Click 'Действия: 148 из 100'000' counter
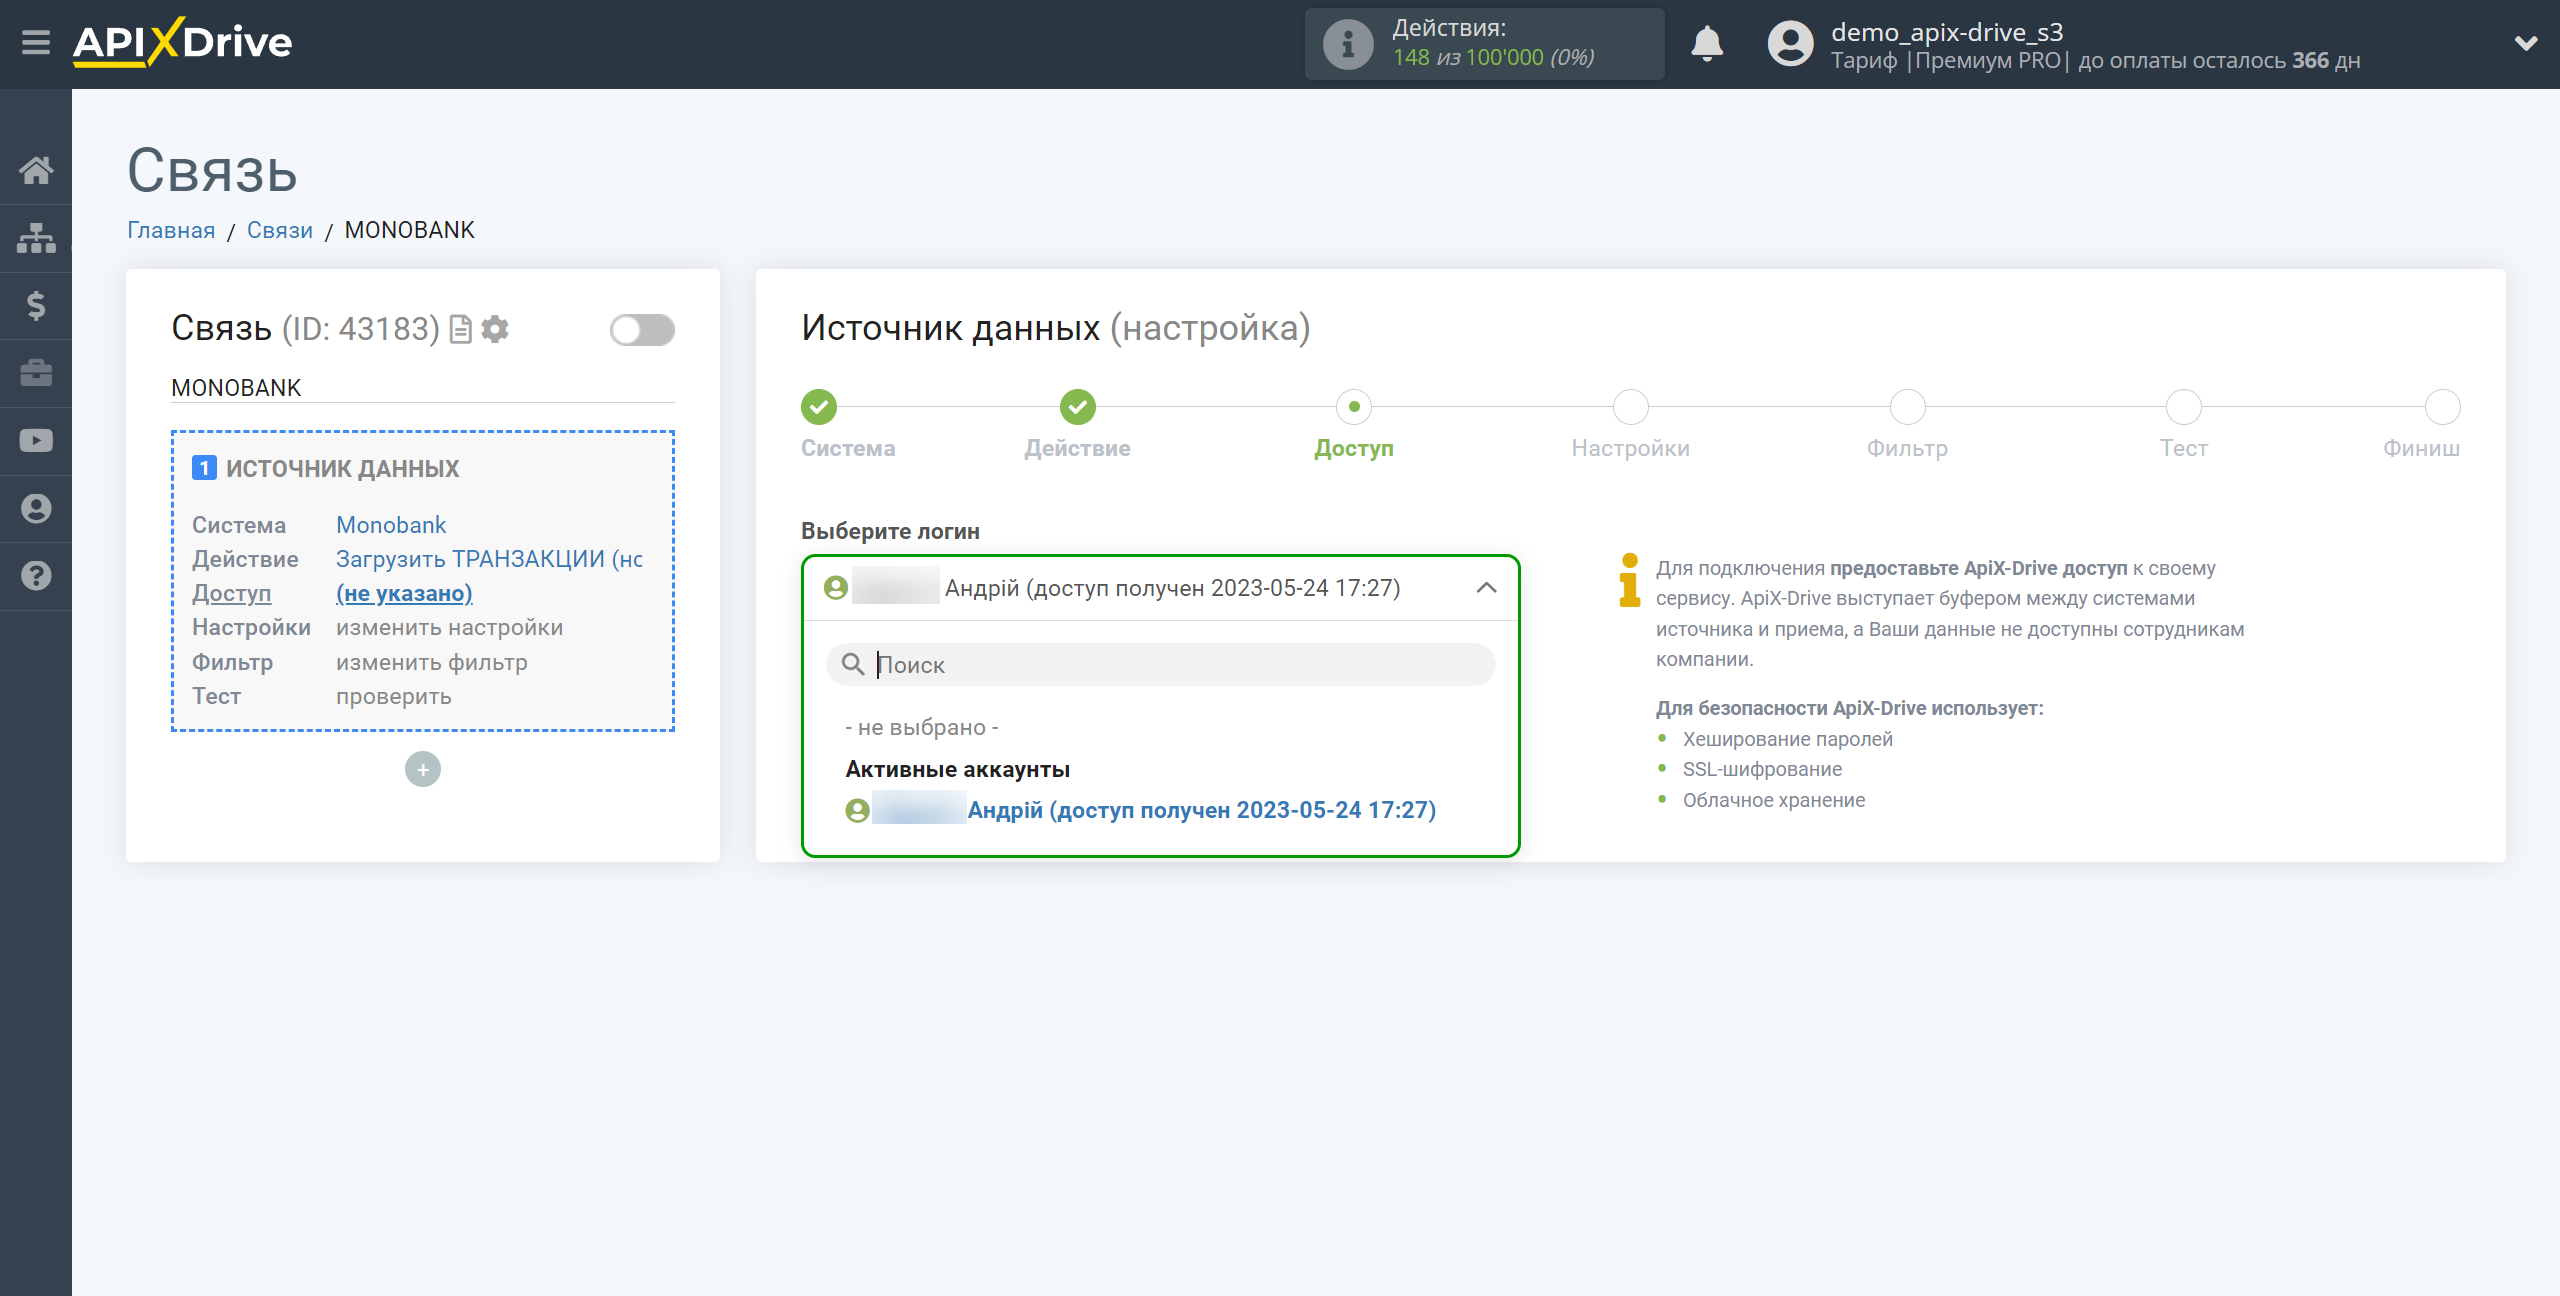 point(1485,44)
